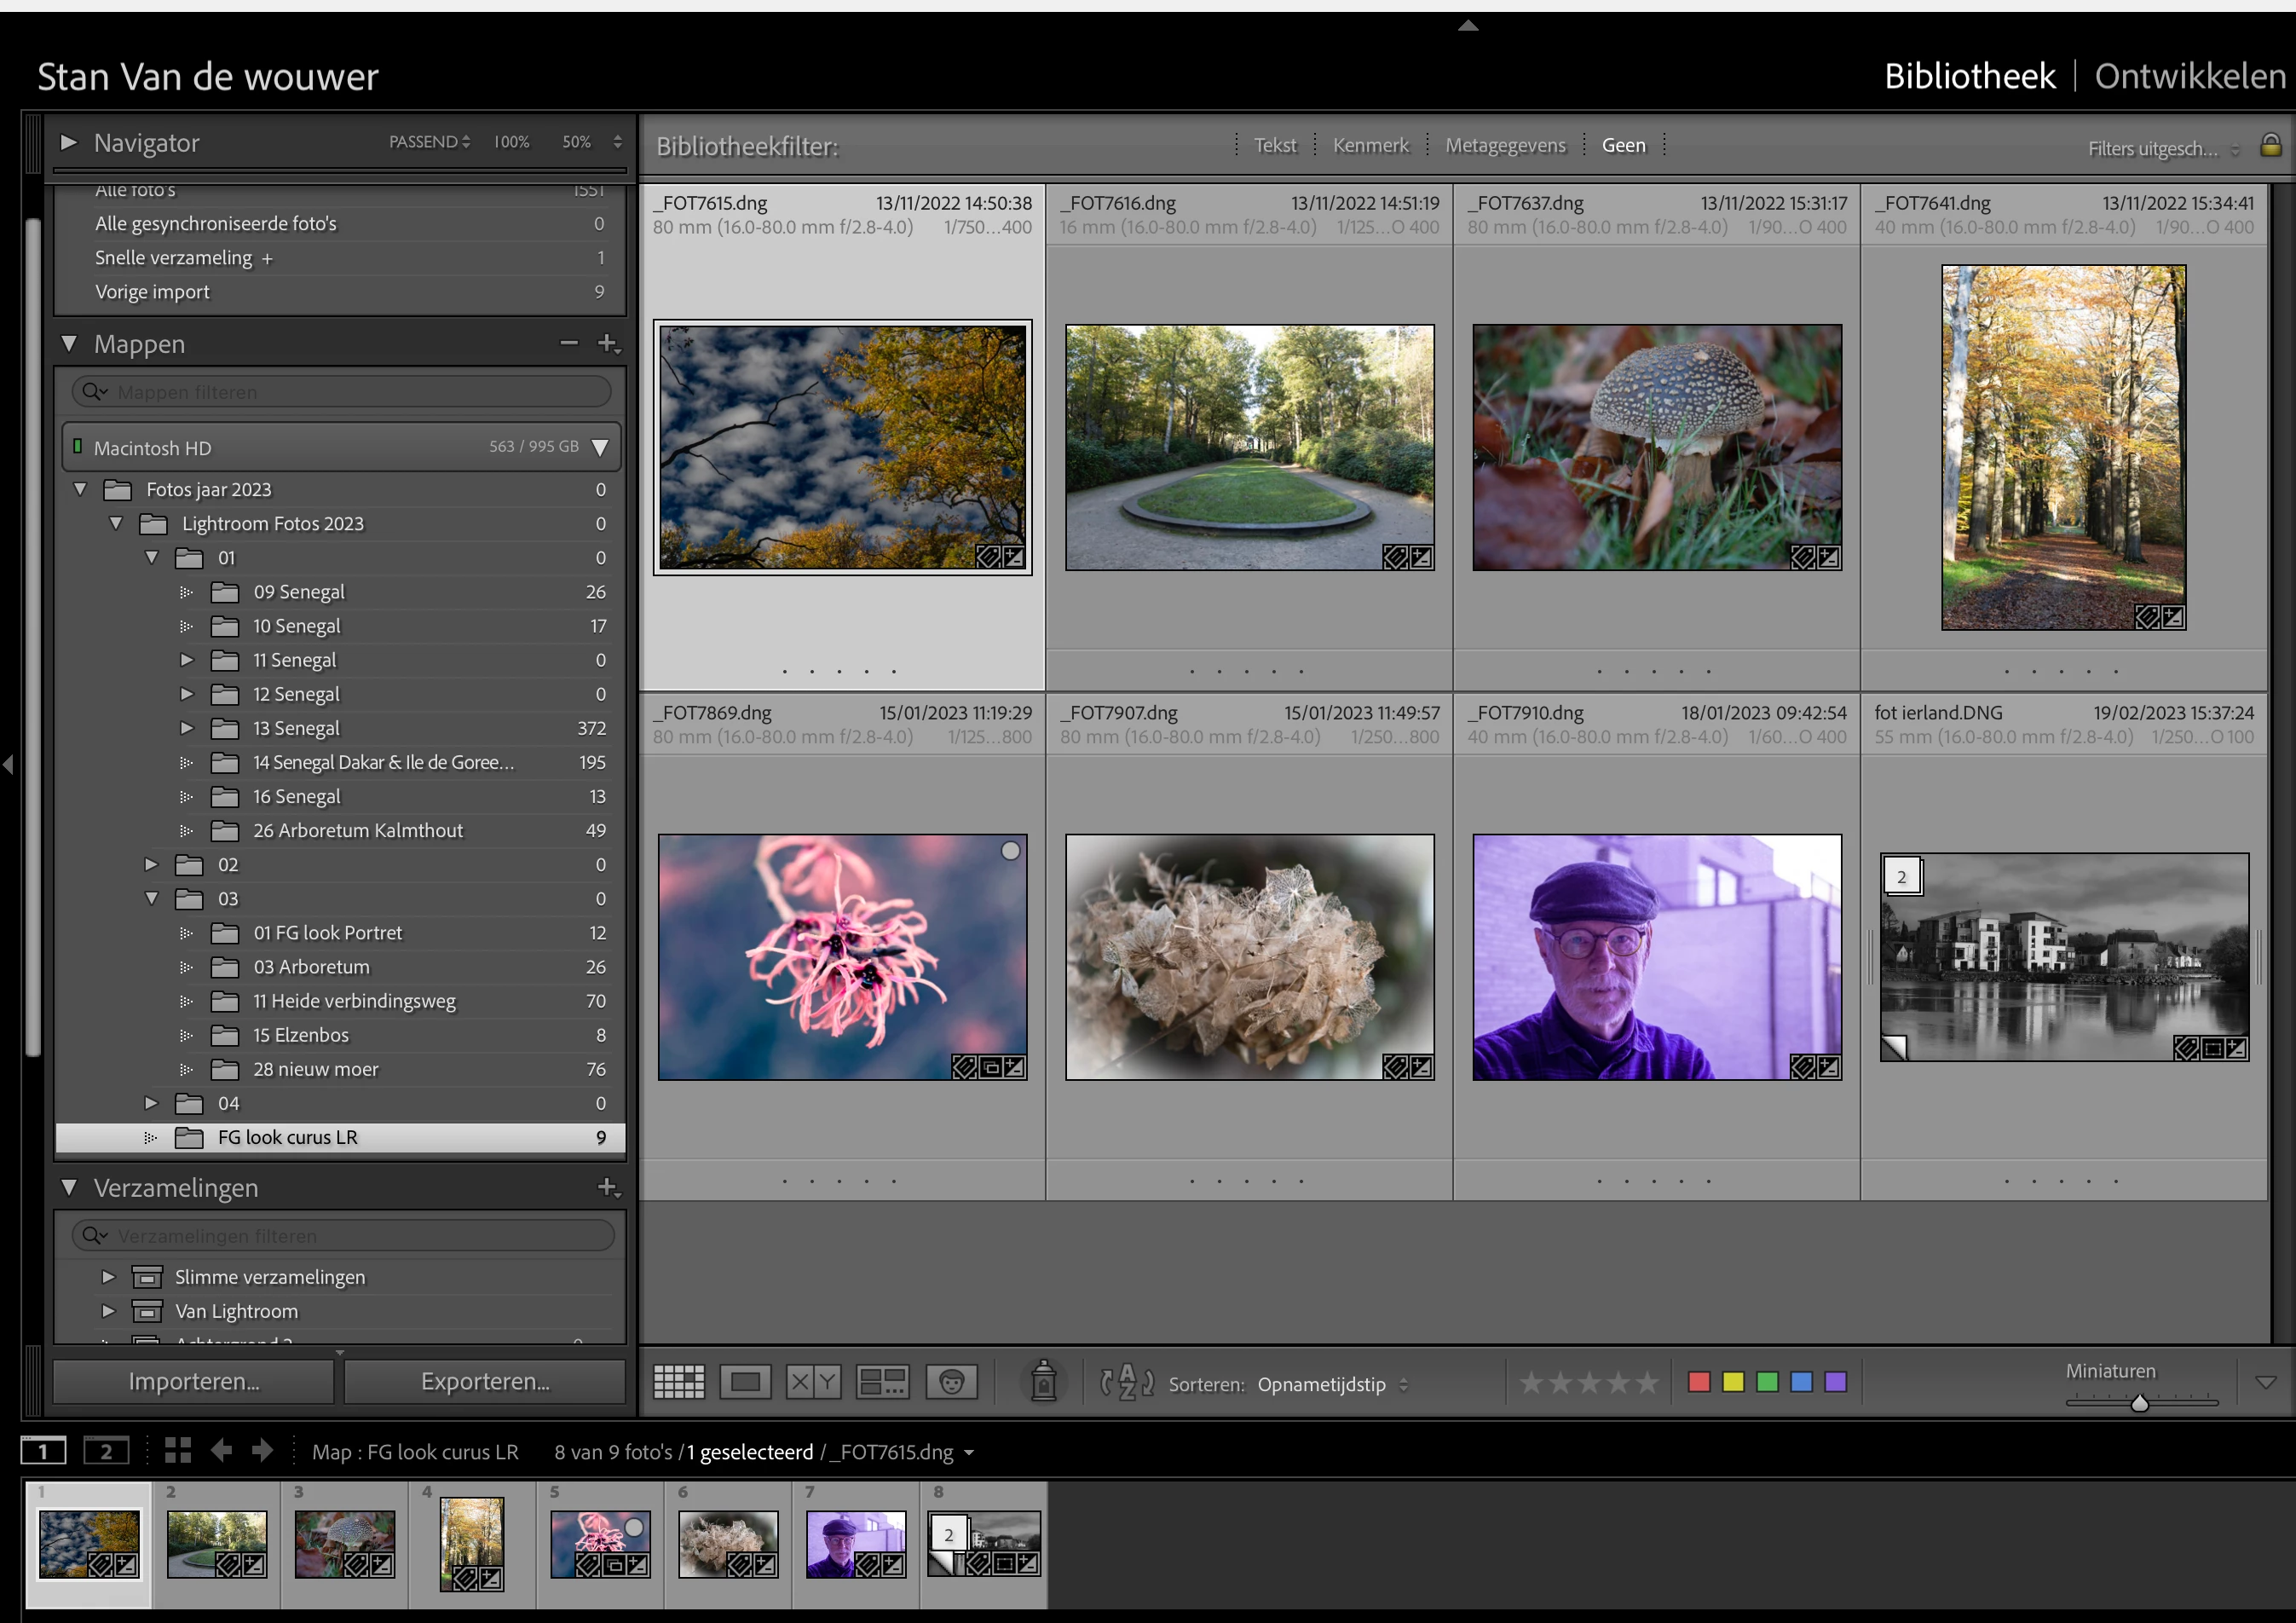This screenshot has width=2296, height=1623.
Task: Open survey view icon
Action: click(x=882, y=1382)
